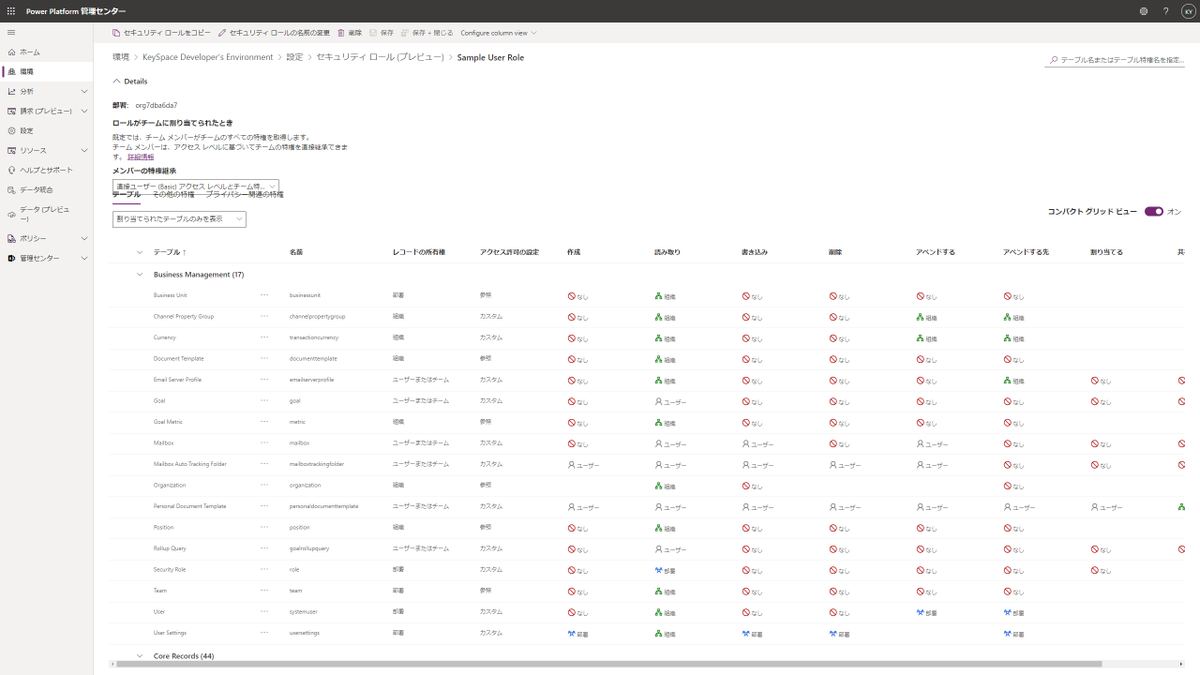This screenshot has height=675, width=1200.
Task: Click the settings gear in the top bar
Action: click(1143, 11)
